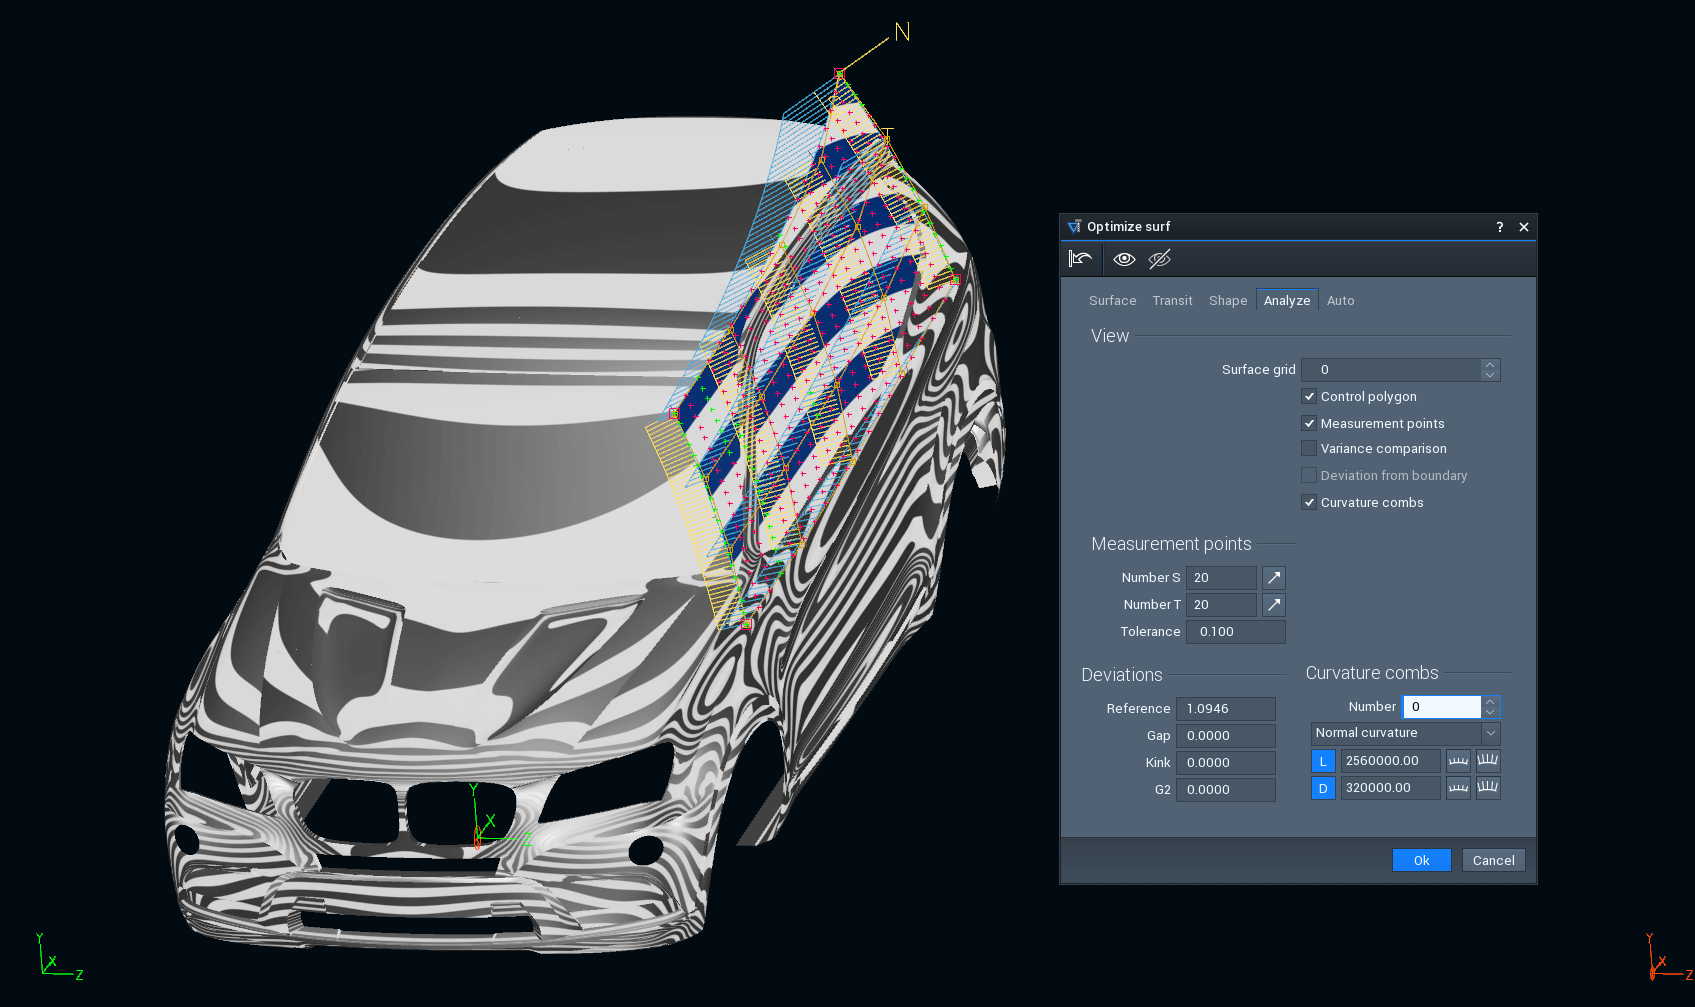Click the taller comb icon in D row
The height and width of the screenshot is (1007, 1695).
1488,788
